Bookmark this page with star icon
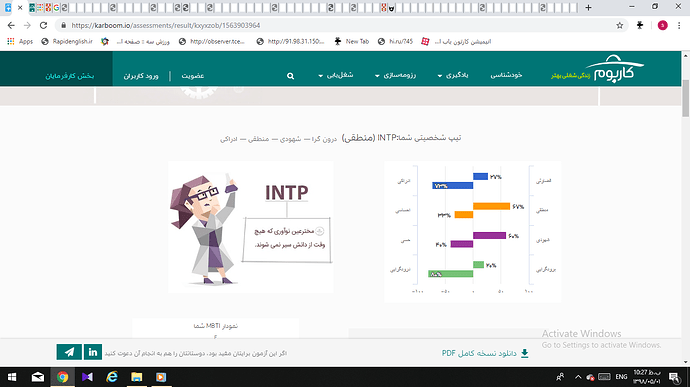 [x=620, y=26]
